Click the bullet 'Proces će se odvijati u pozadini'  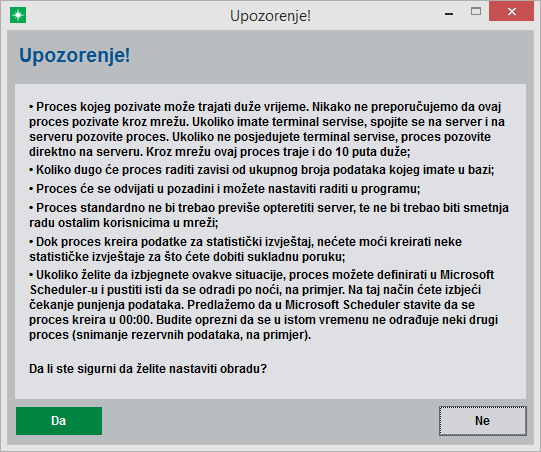[x=225, y=189]
